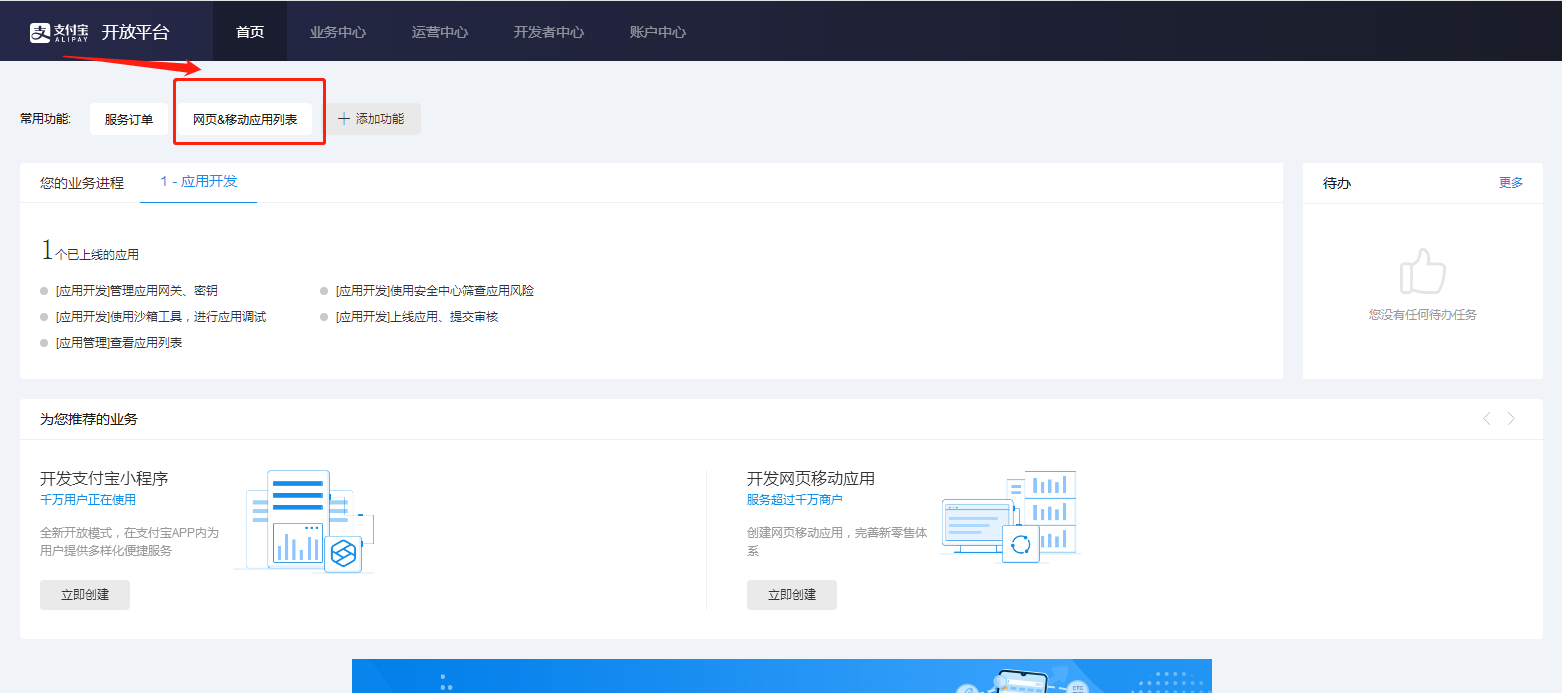Screen dimensions: 1562x693
Task: Click the thumbs-up icon in 待办 panel
Action: (1422, 271)
